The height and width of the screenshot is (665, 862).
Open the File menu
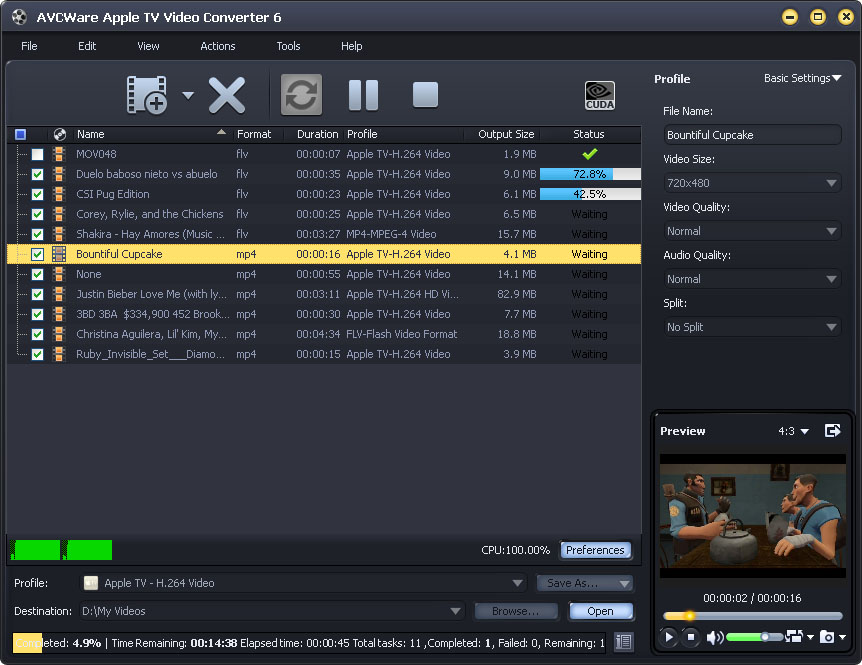[x=29, y=46]
